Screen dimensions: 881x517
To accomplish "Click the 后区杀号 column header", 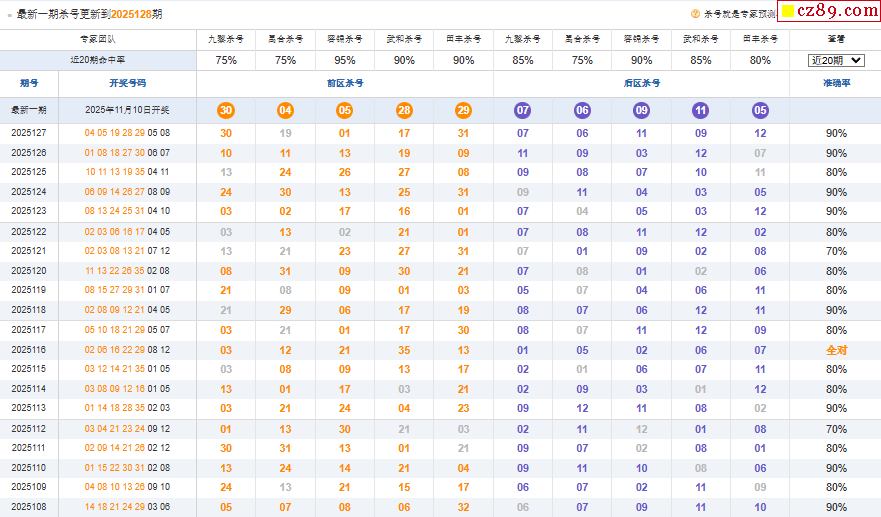I will (641, 84).
